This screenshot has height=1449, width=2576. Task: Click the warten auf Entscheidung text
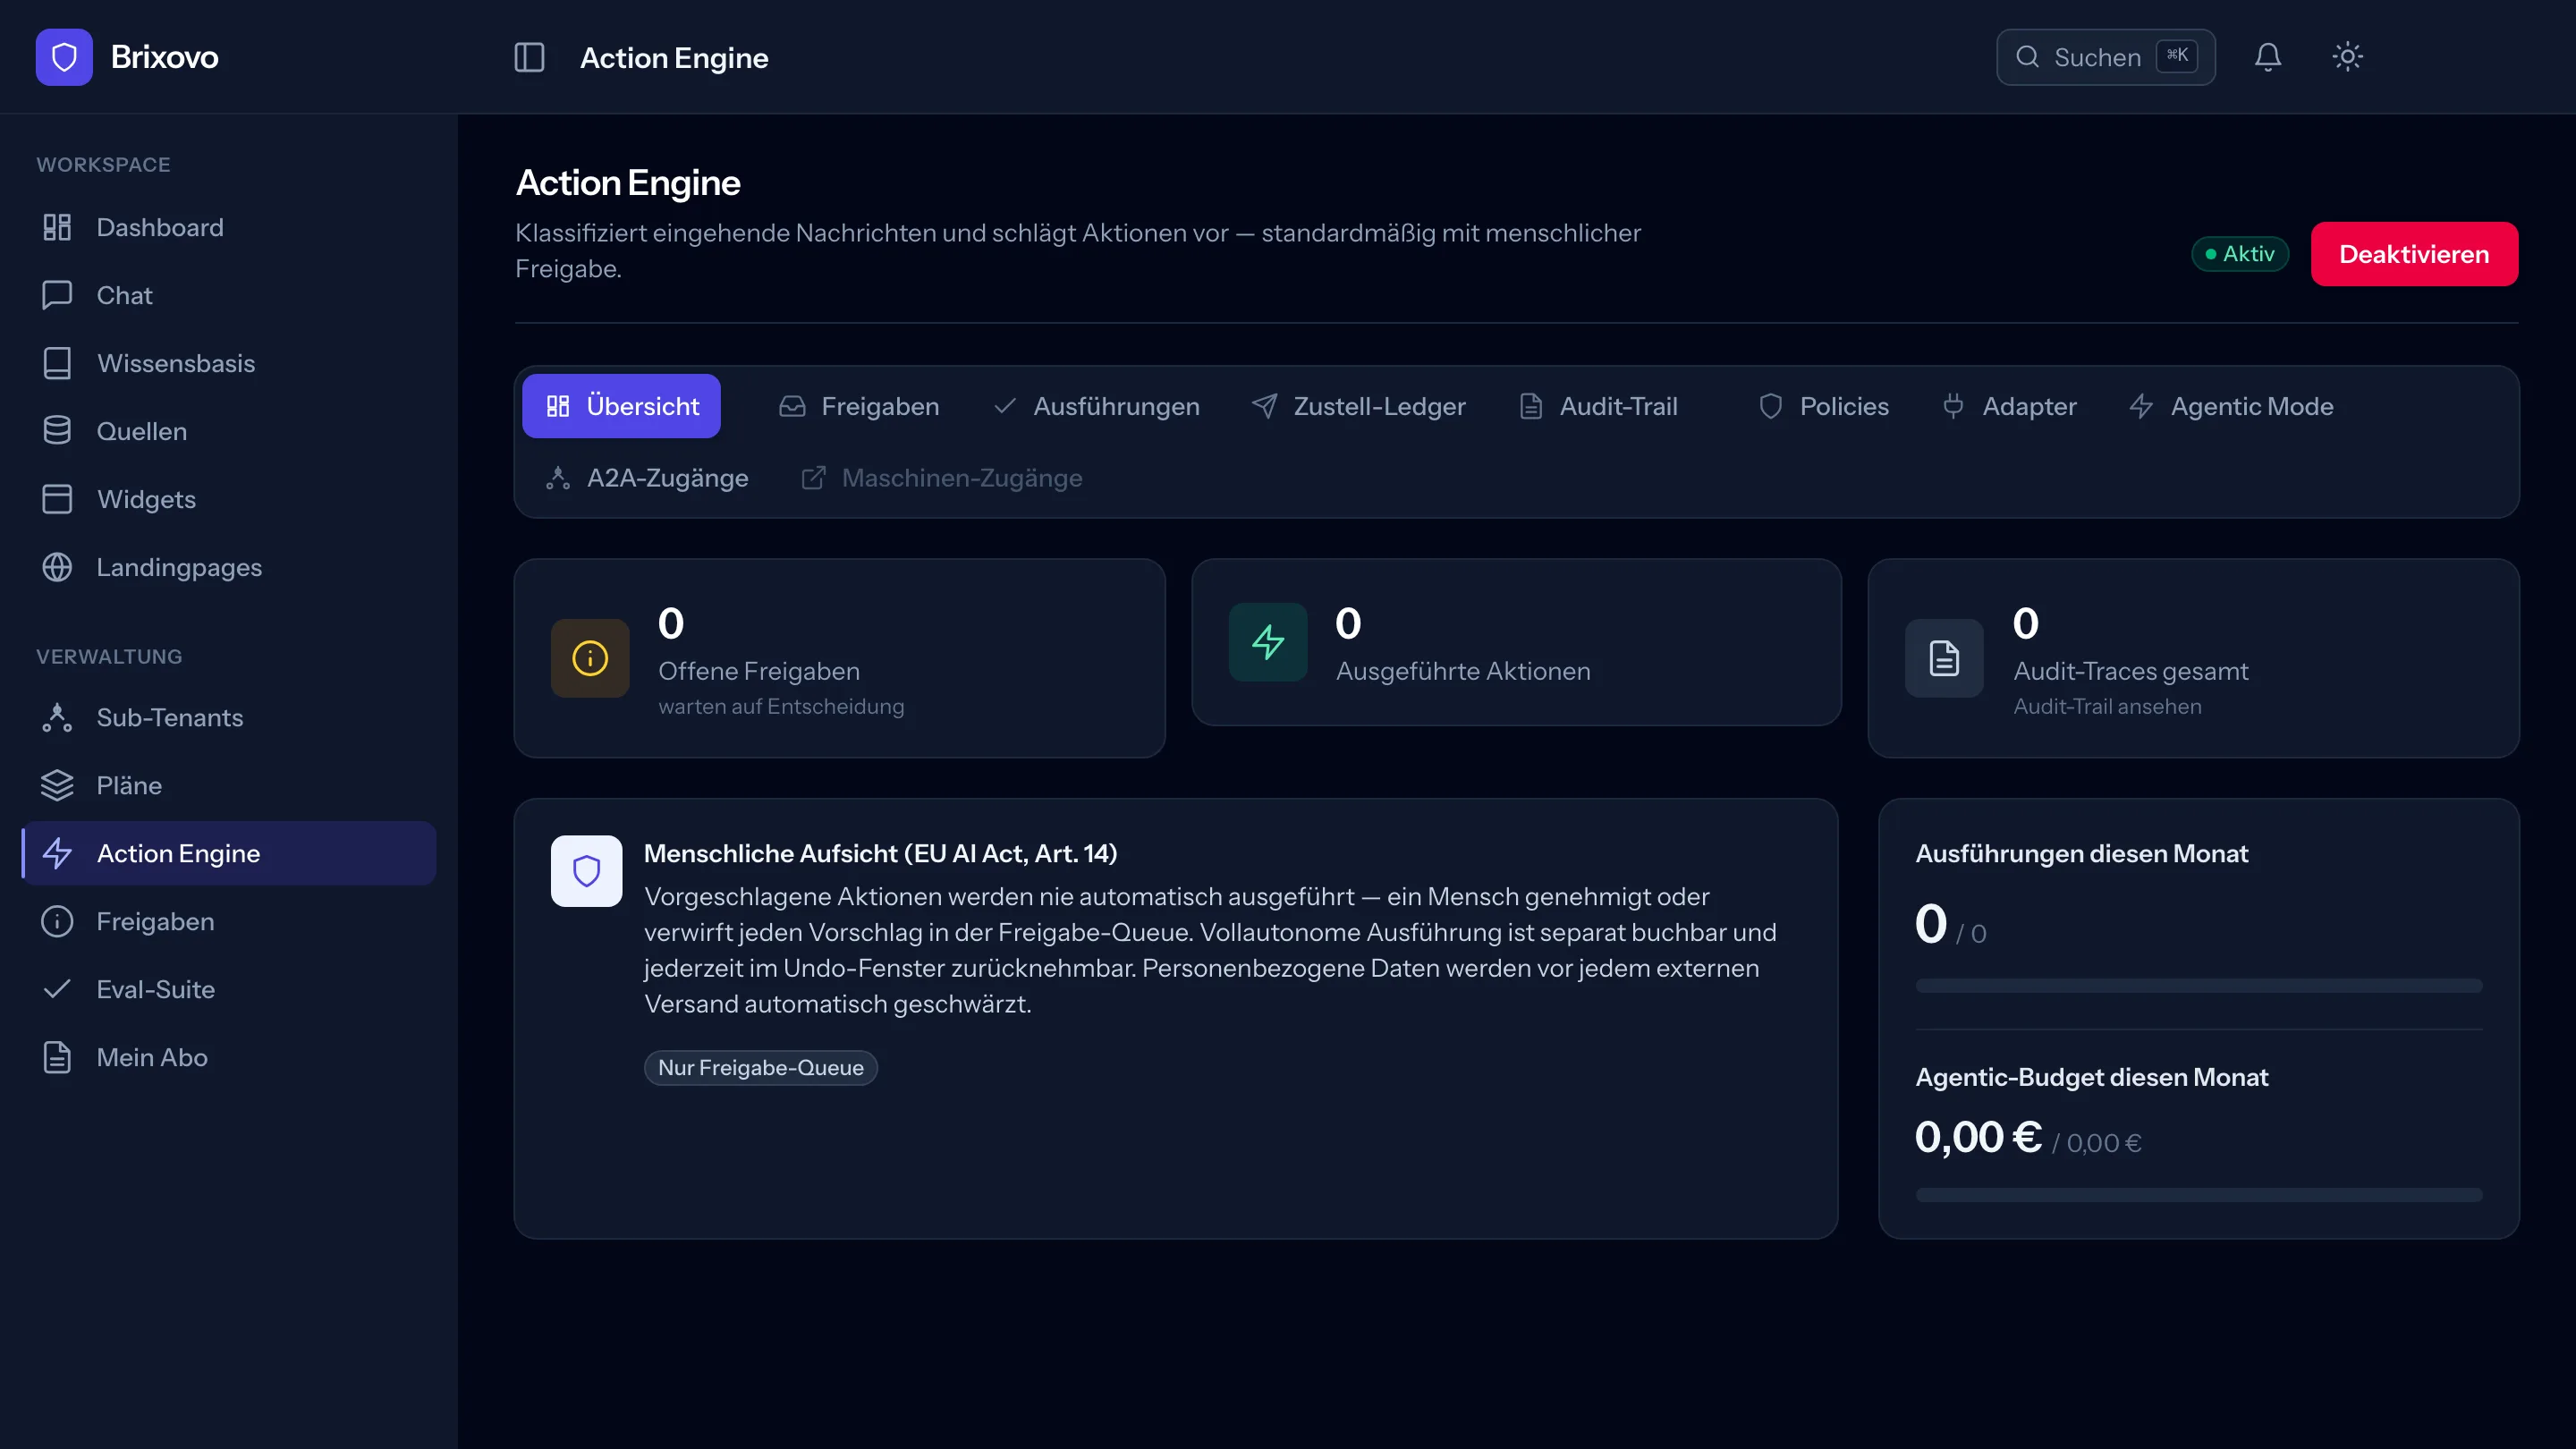(781, 706)
